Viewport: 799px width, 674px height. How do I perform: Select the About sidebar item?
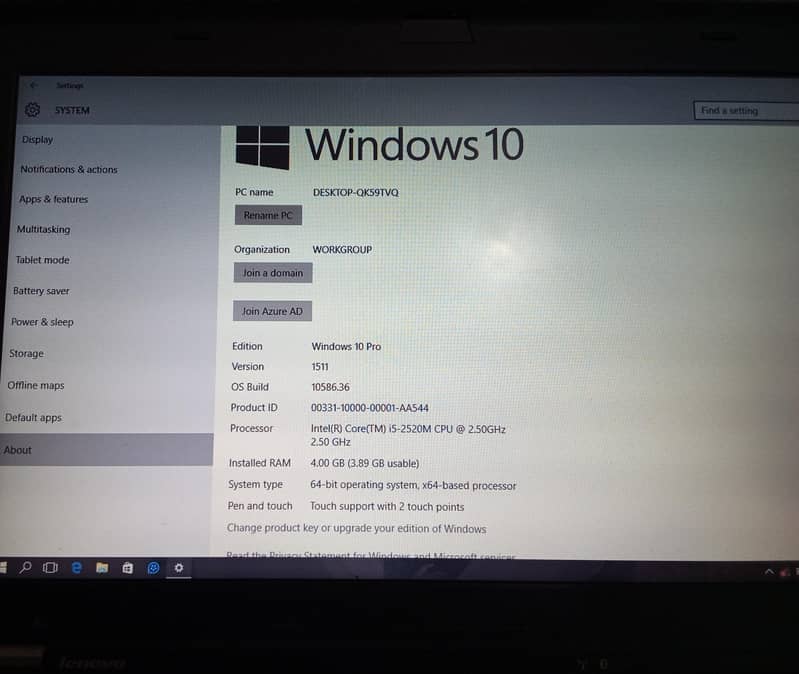click(106, 450)
